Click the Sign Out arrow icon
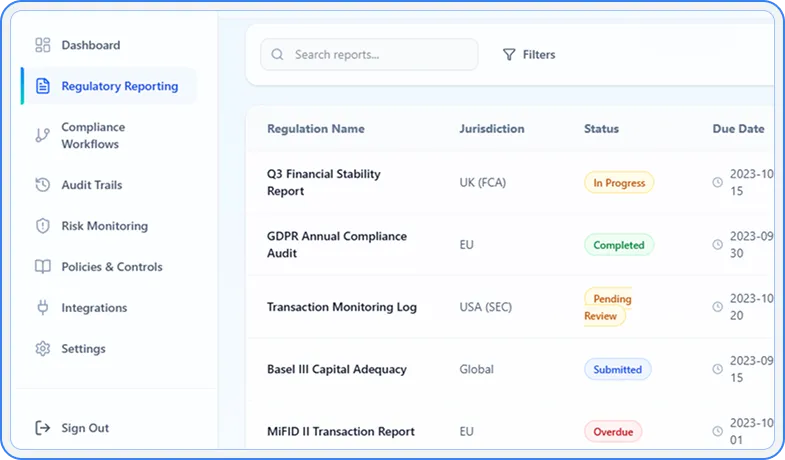 (42, 428)
